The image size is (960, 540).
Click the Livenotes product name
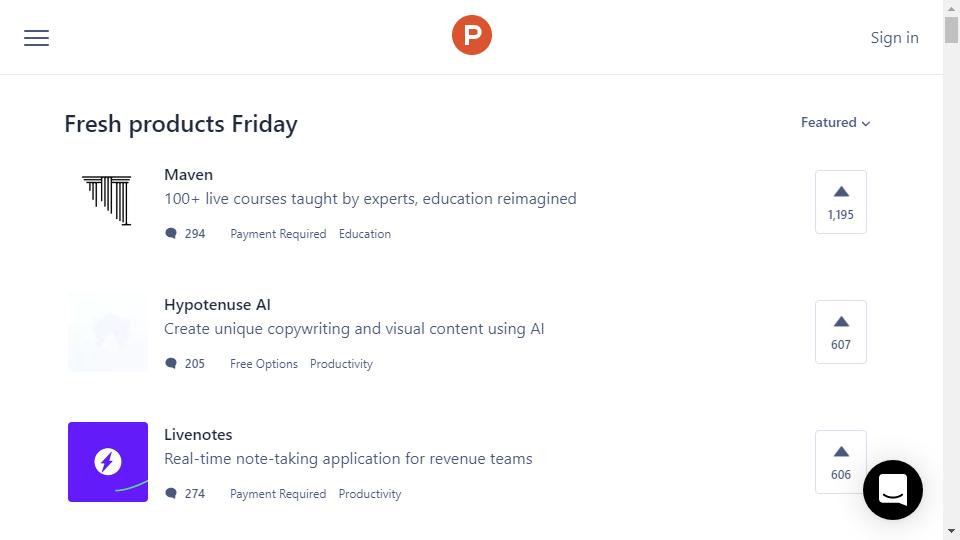click(198, 435)
